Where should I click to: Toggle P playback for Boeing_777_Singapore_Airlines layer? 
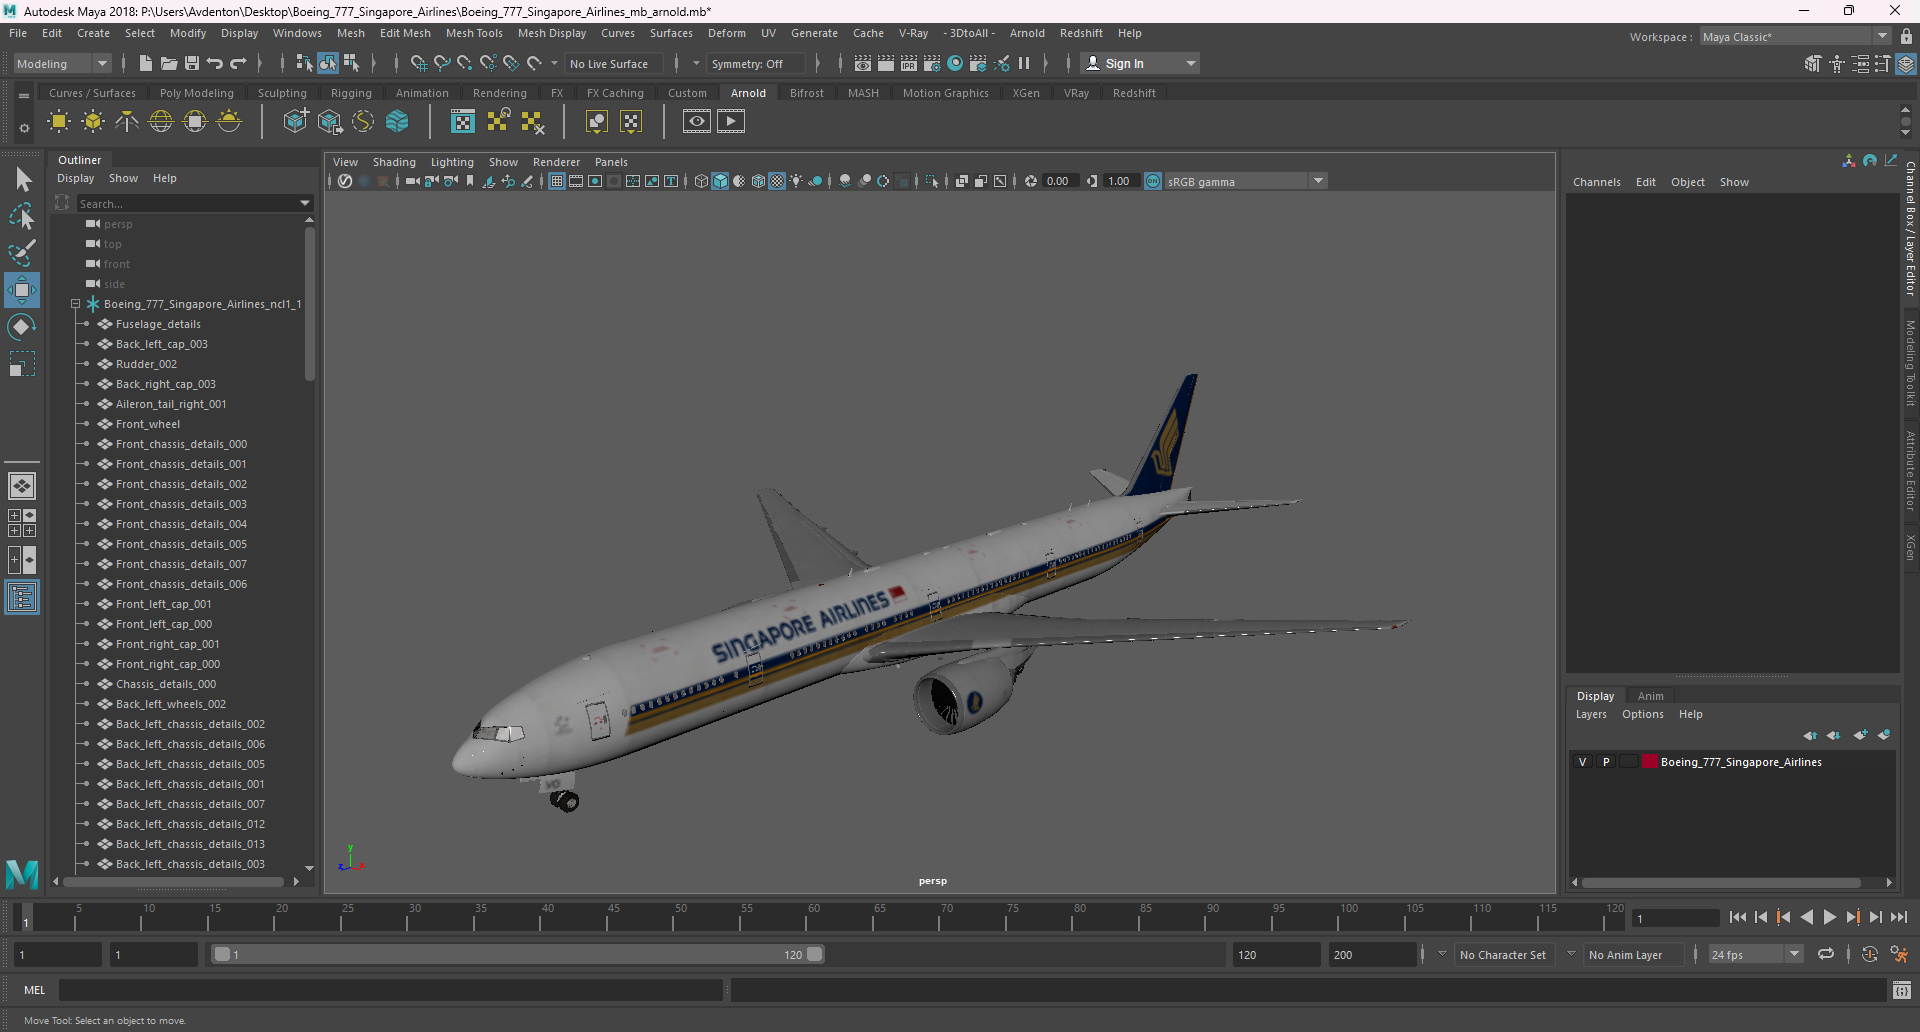(x=1606, y=762)
